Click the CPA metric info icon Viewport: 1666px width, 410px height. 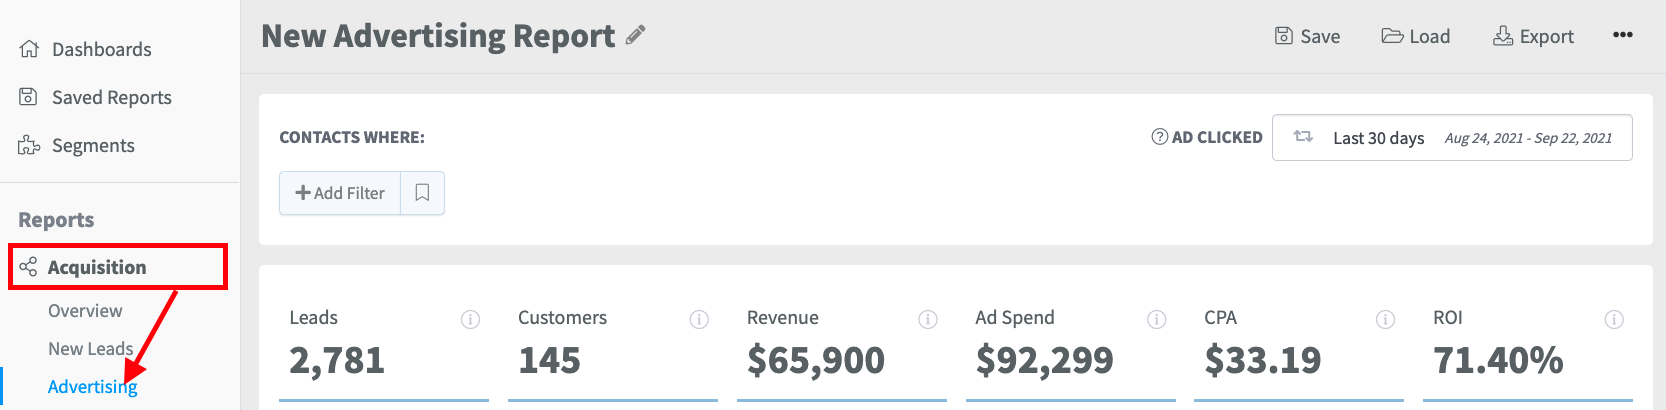click(x=1385, y=319)
